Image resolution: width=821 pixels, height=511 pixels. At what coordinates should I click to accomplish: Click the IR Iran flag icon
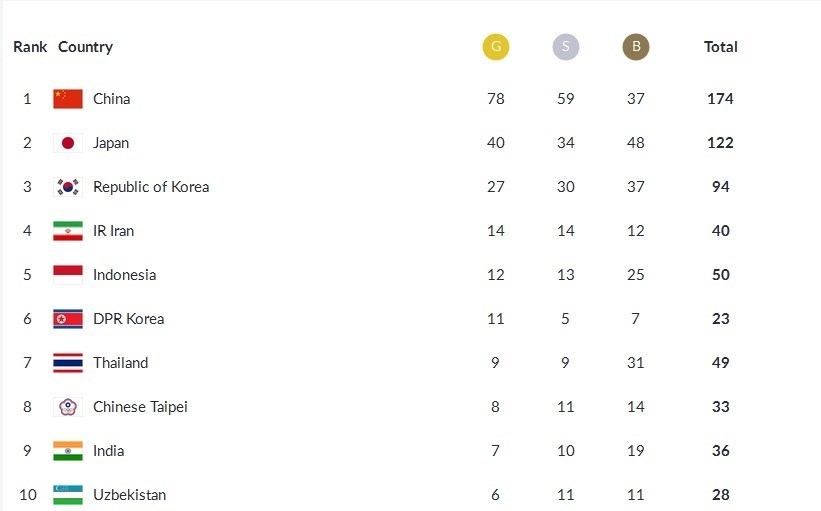click(x=68, y=231)
